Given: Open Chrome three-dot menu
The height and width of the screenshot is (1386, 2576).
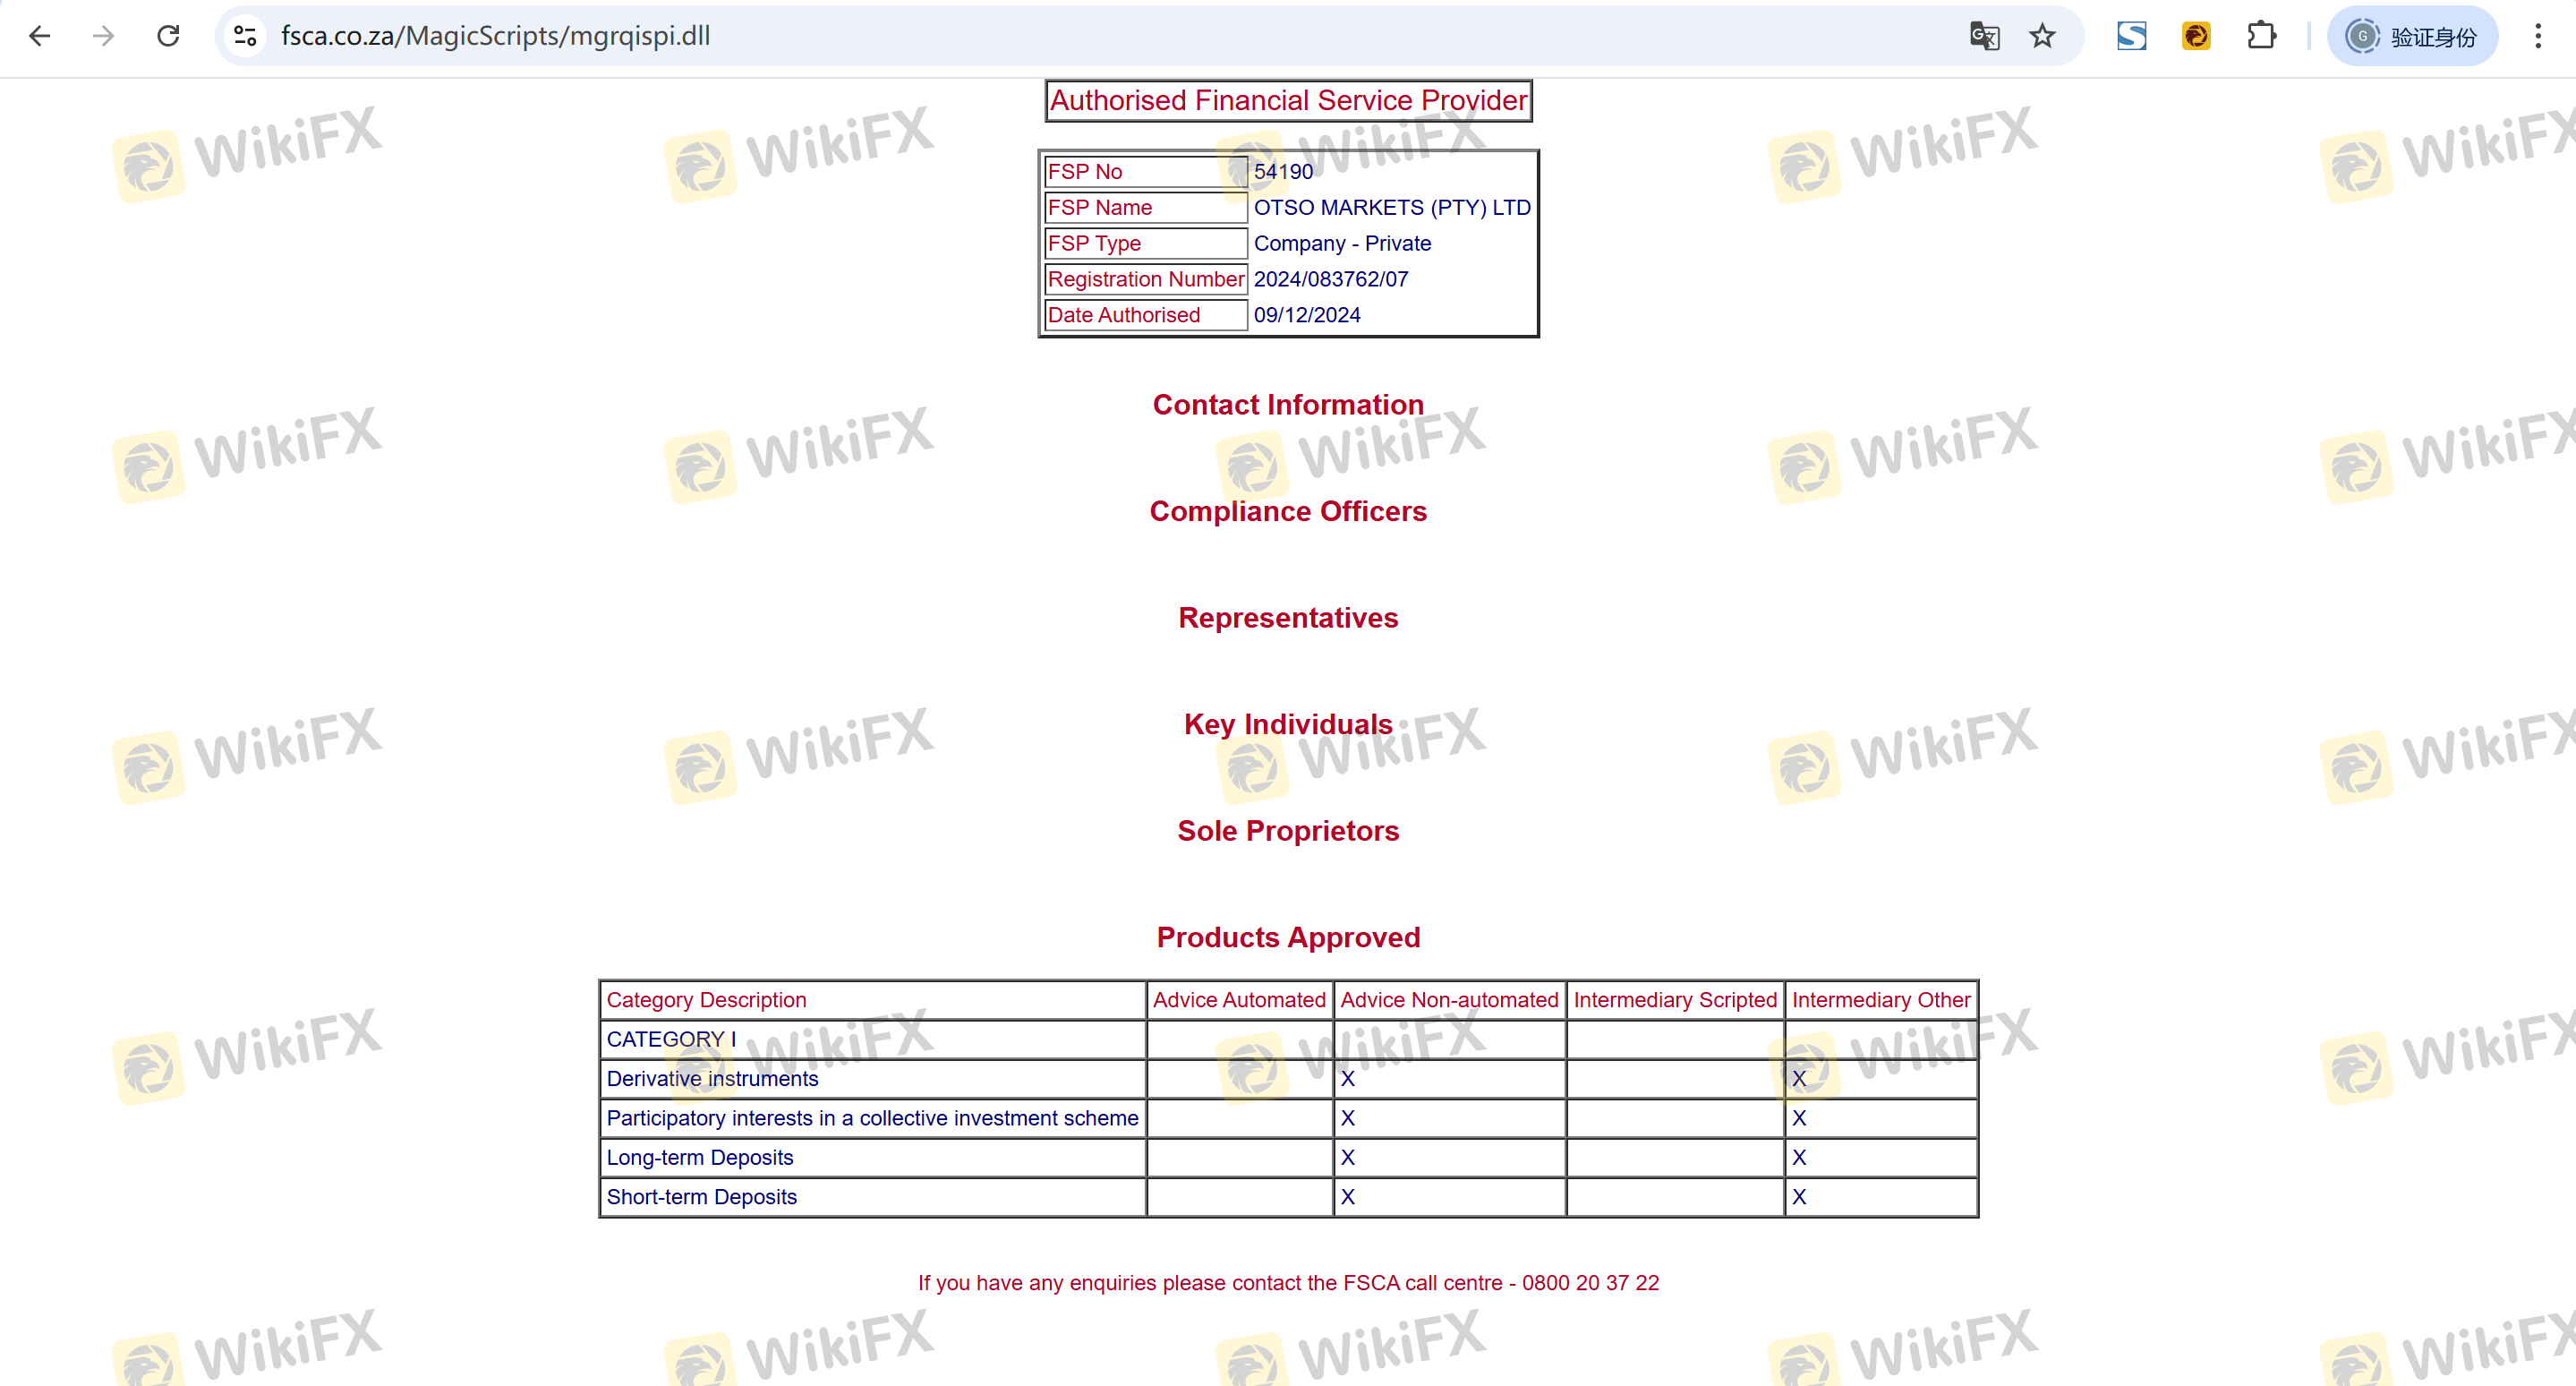Looking at the screenshot, I should pos(2538,36).
